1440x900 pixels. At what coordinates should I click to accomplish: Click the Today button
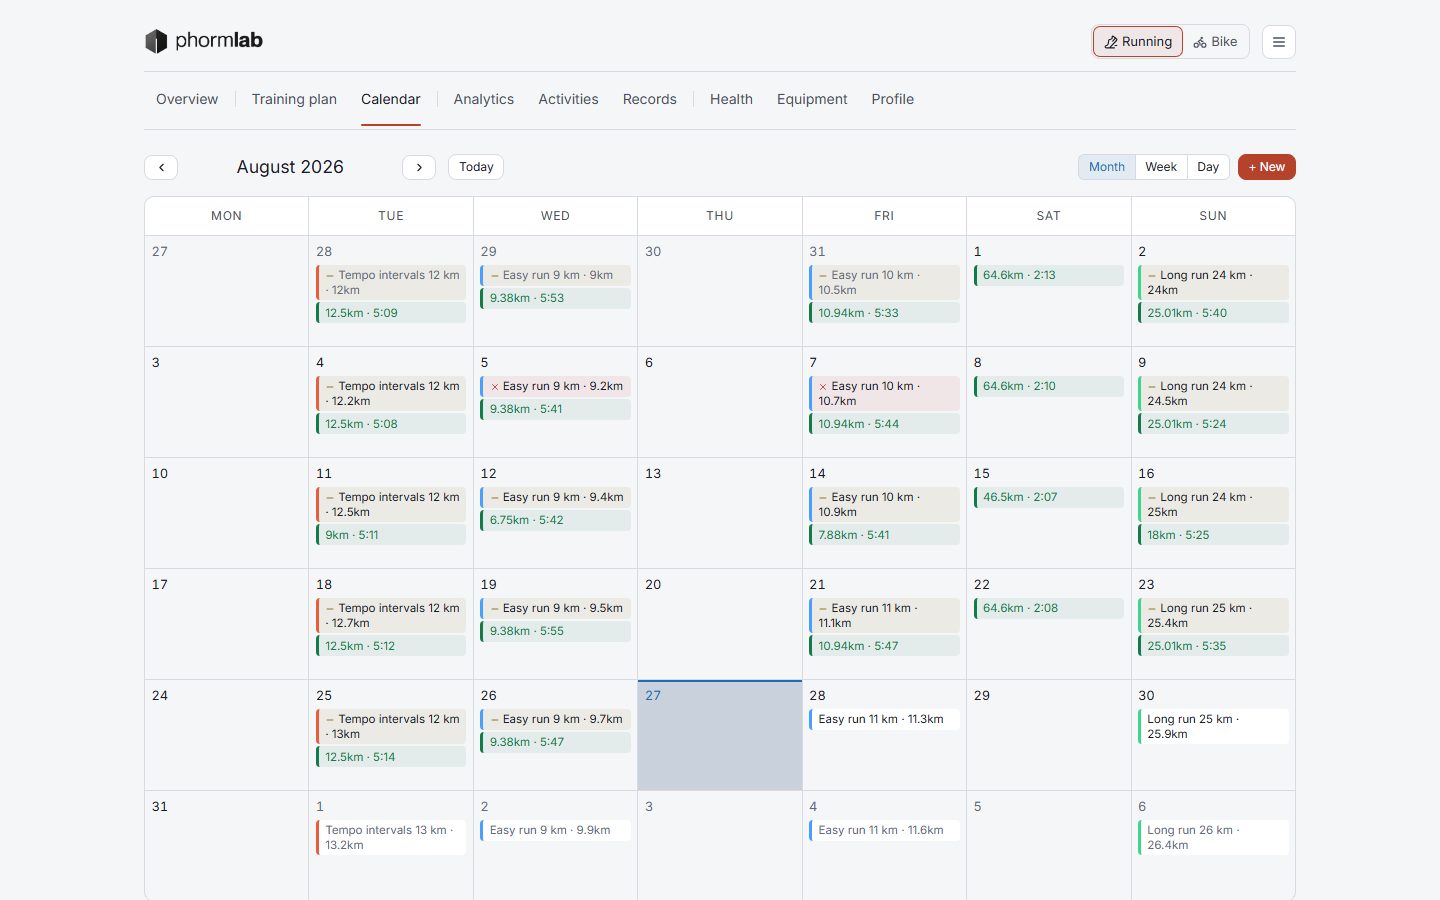(476, 167)
